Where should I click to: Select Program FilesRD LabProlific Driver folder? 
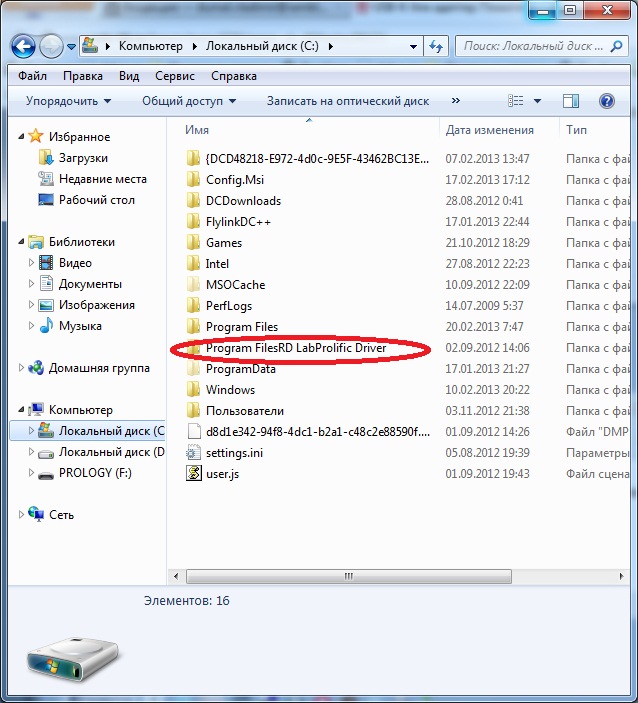point(296,348)
